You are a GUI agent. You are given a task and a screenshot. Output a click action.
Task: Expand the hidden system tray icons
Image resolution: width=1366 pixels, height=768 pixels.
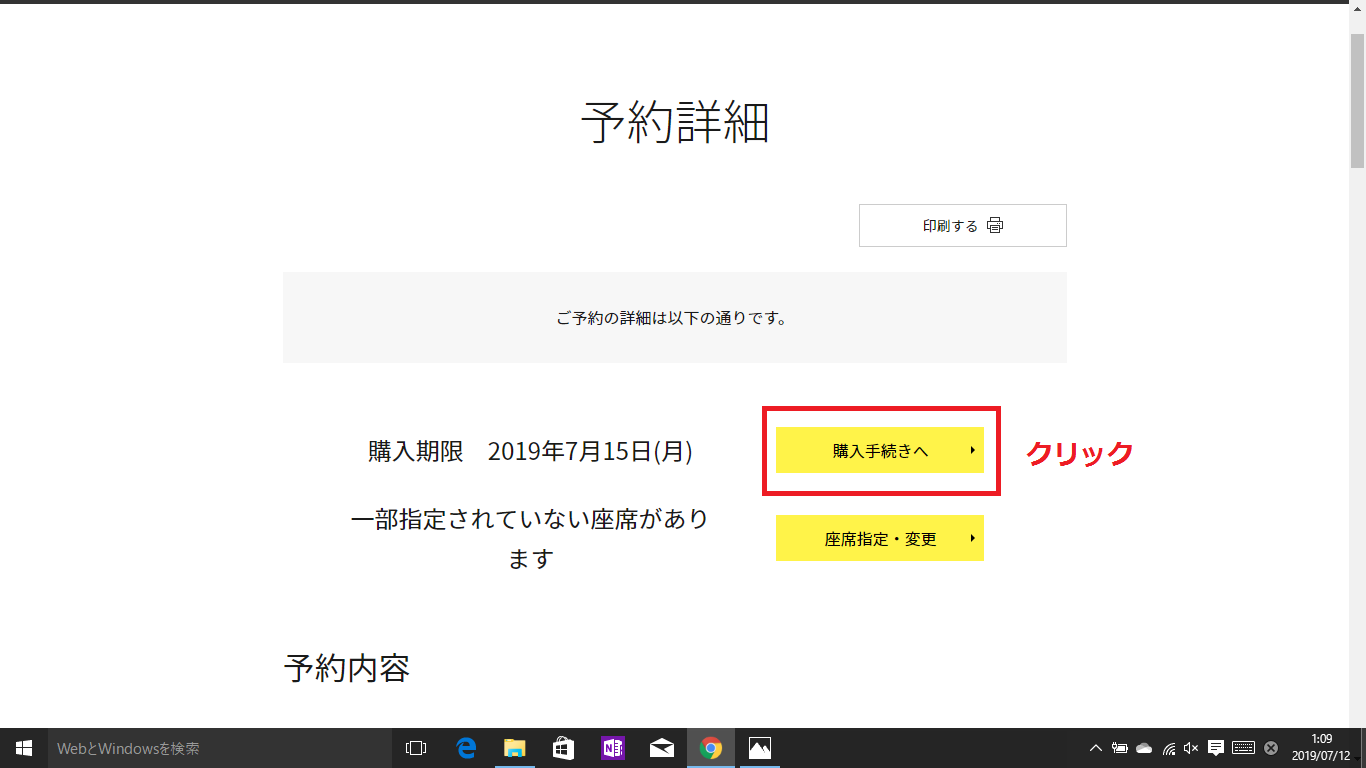click(1096, 748)
